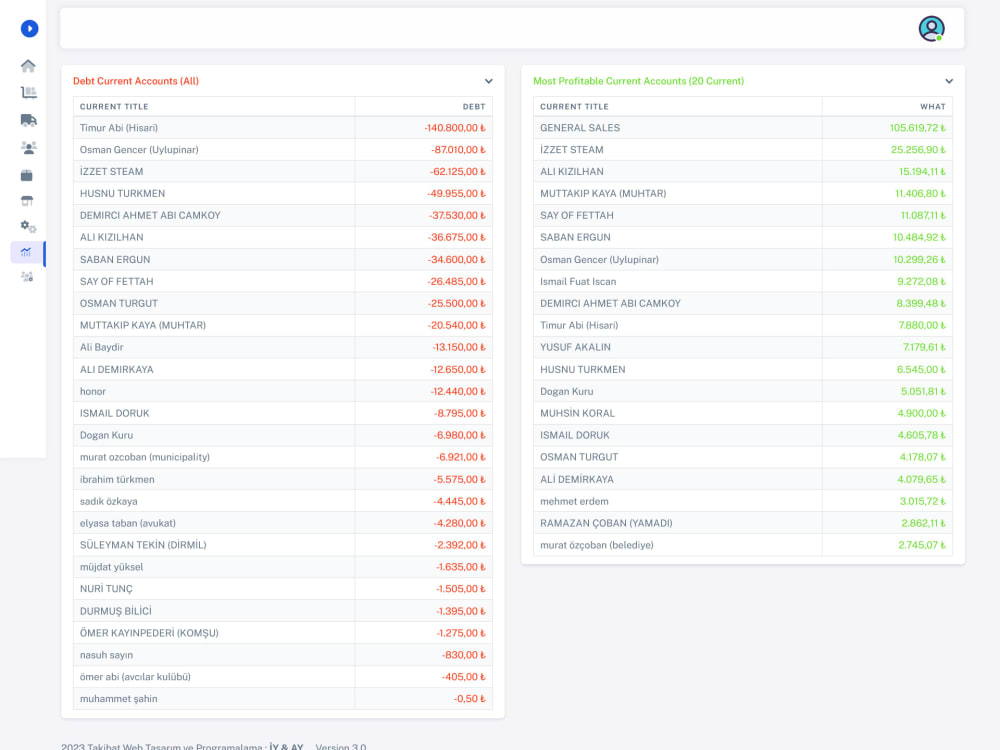Select the ibrahim türkmen row
Image resolution: width=1000 pixels, height=750 pixels.
(x=283, y=480)
